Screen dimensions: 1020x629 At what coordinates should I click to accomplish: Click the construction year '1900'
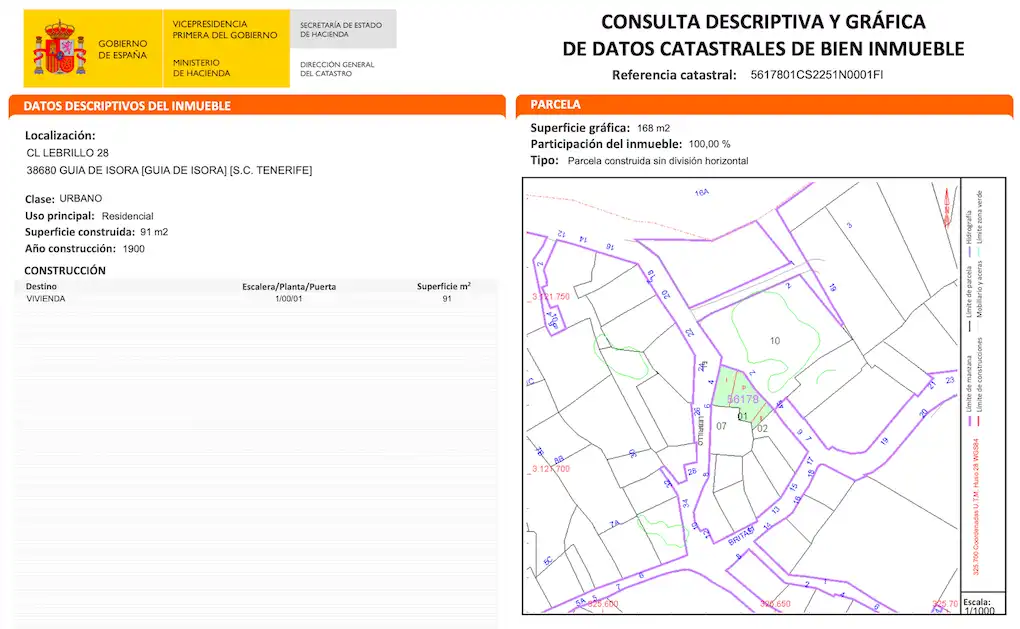tap(134, 249)
